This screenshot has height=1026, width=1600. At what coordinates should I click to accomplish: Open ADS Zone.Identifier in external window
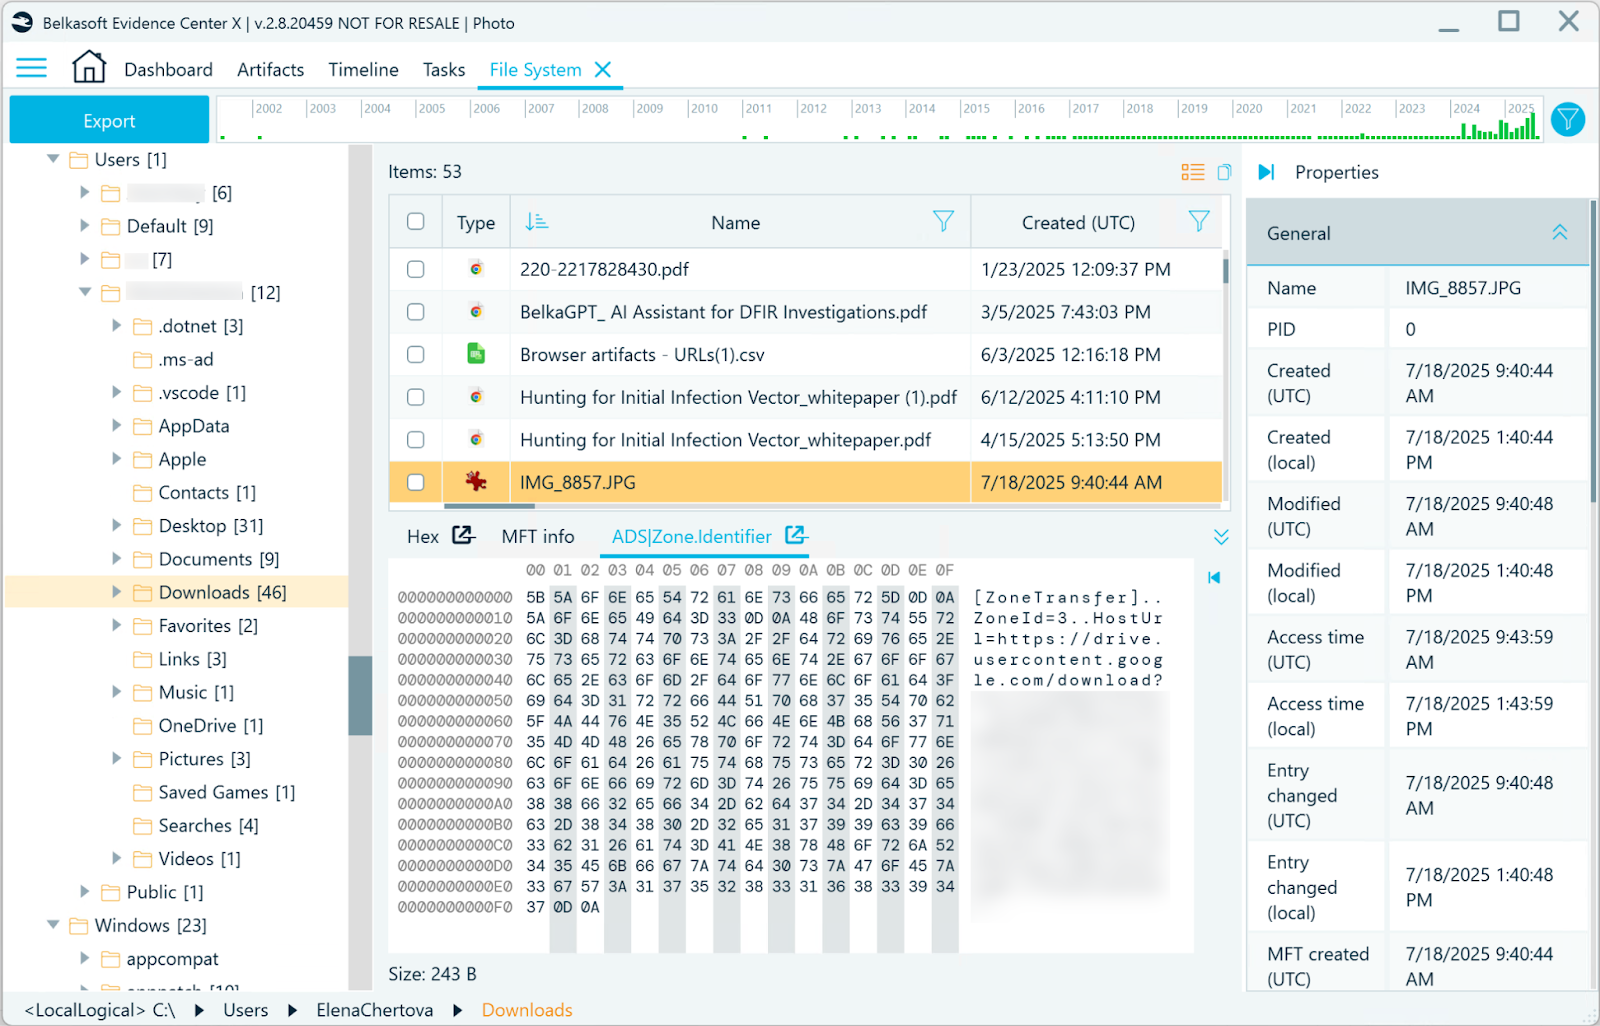point(796,535)
